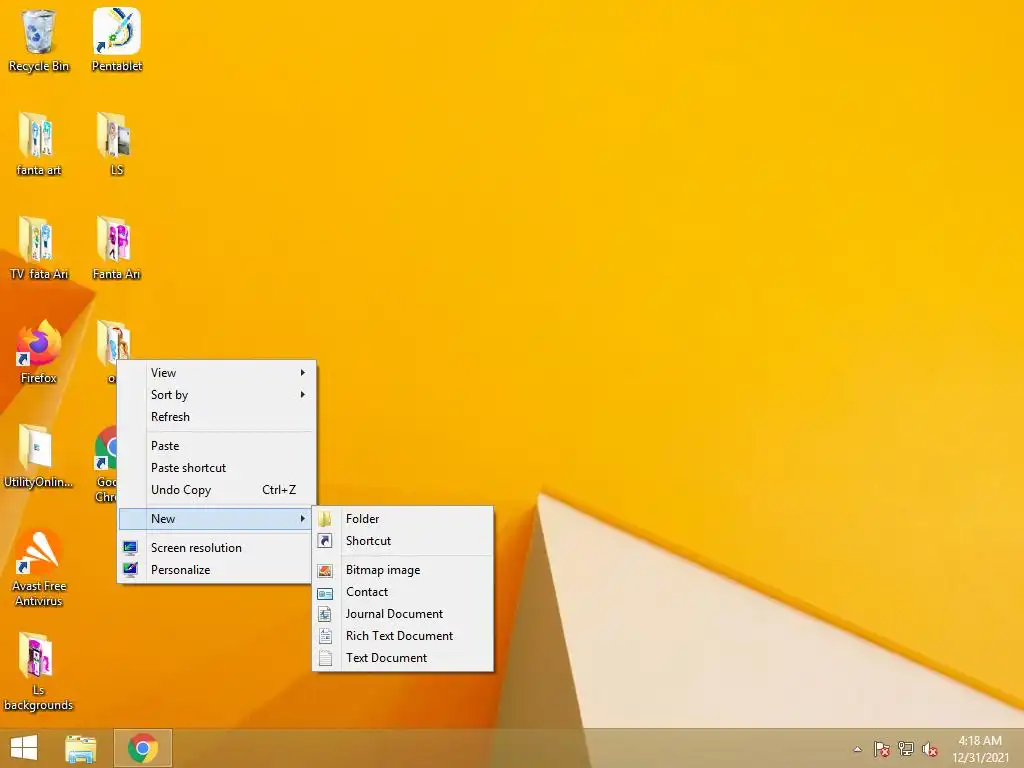Screen dimensions: 1024x768
Task: Choose Refresh in the context menu
Action: pyautogui.click(x=216, y=417)
